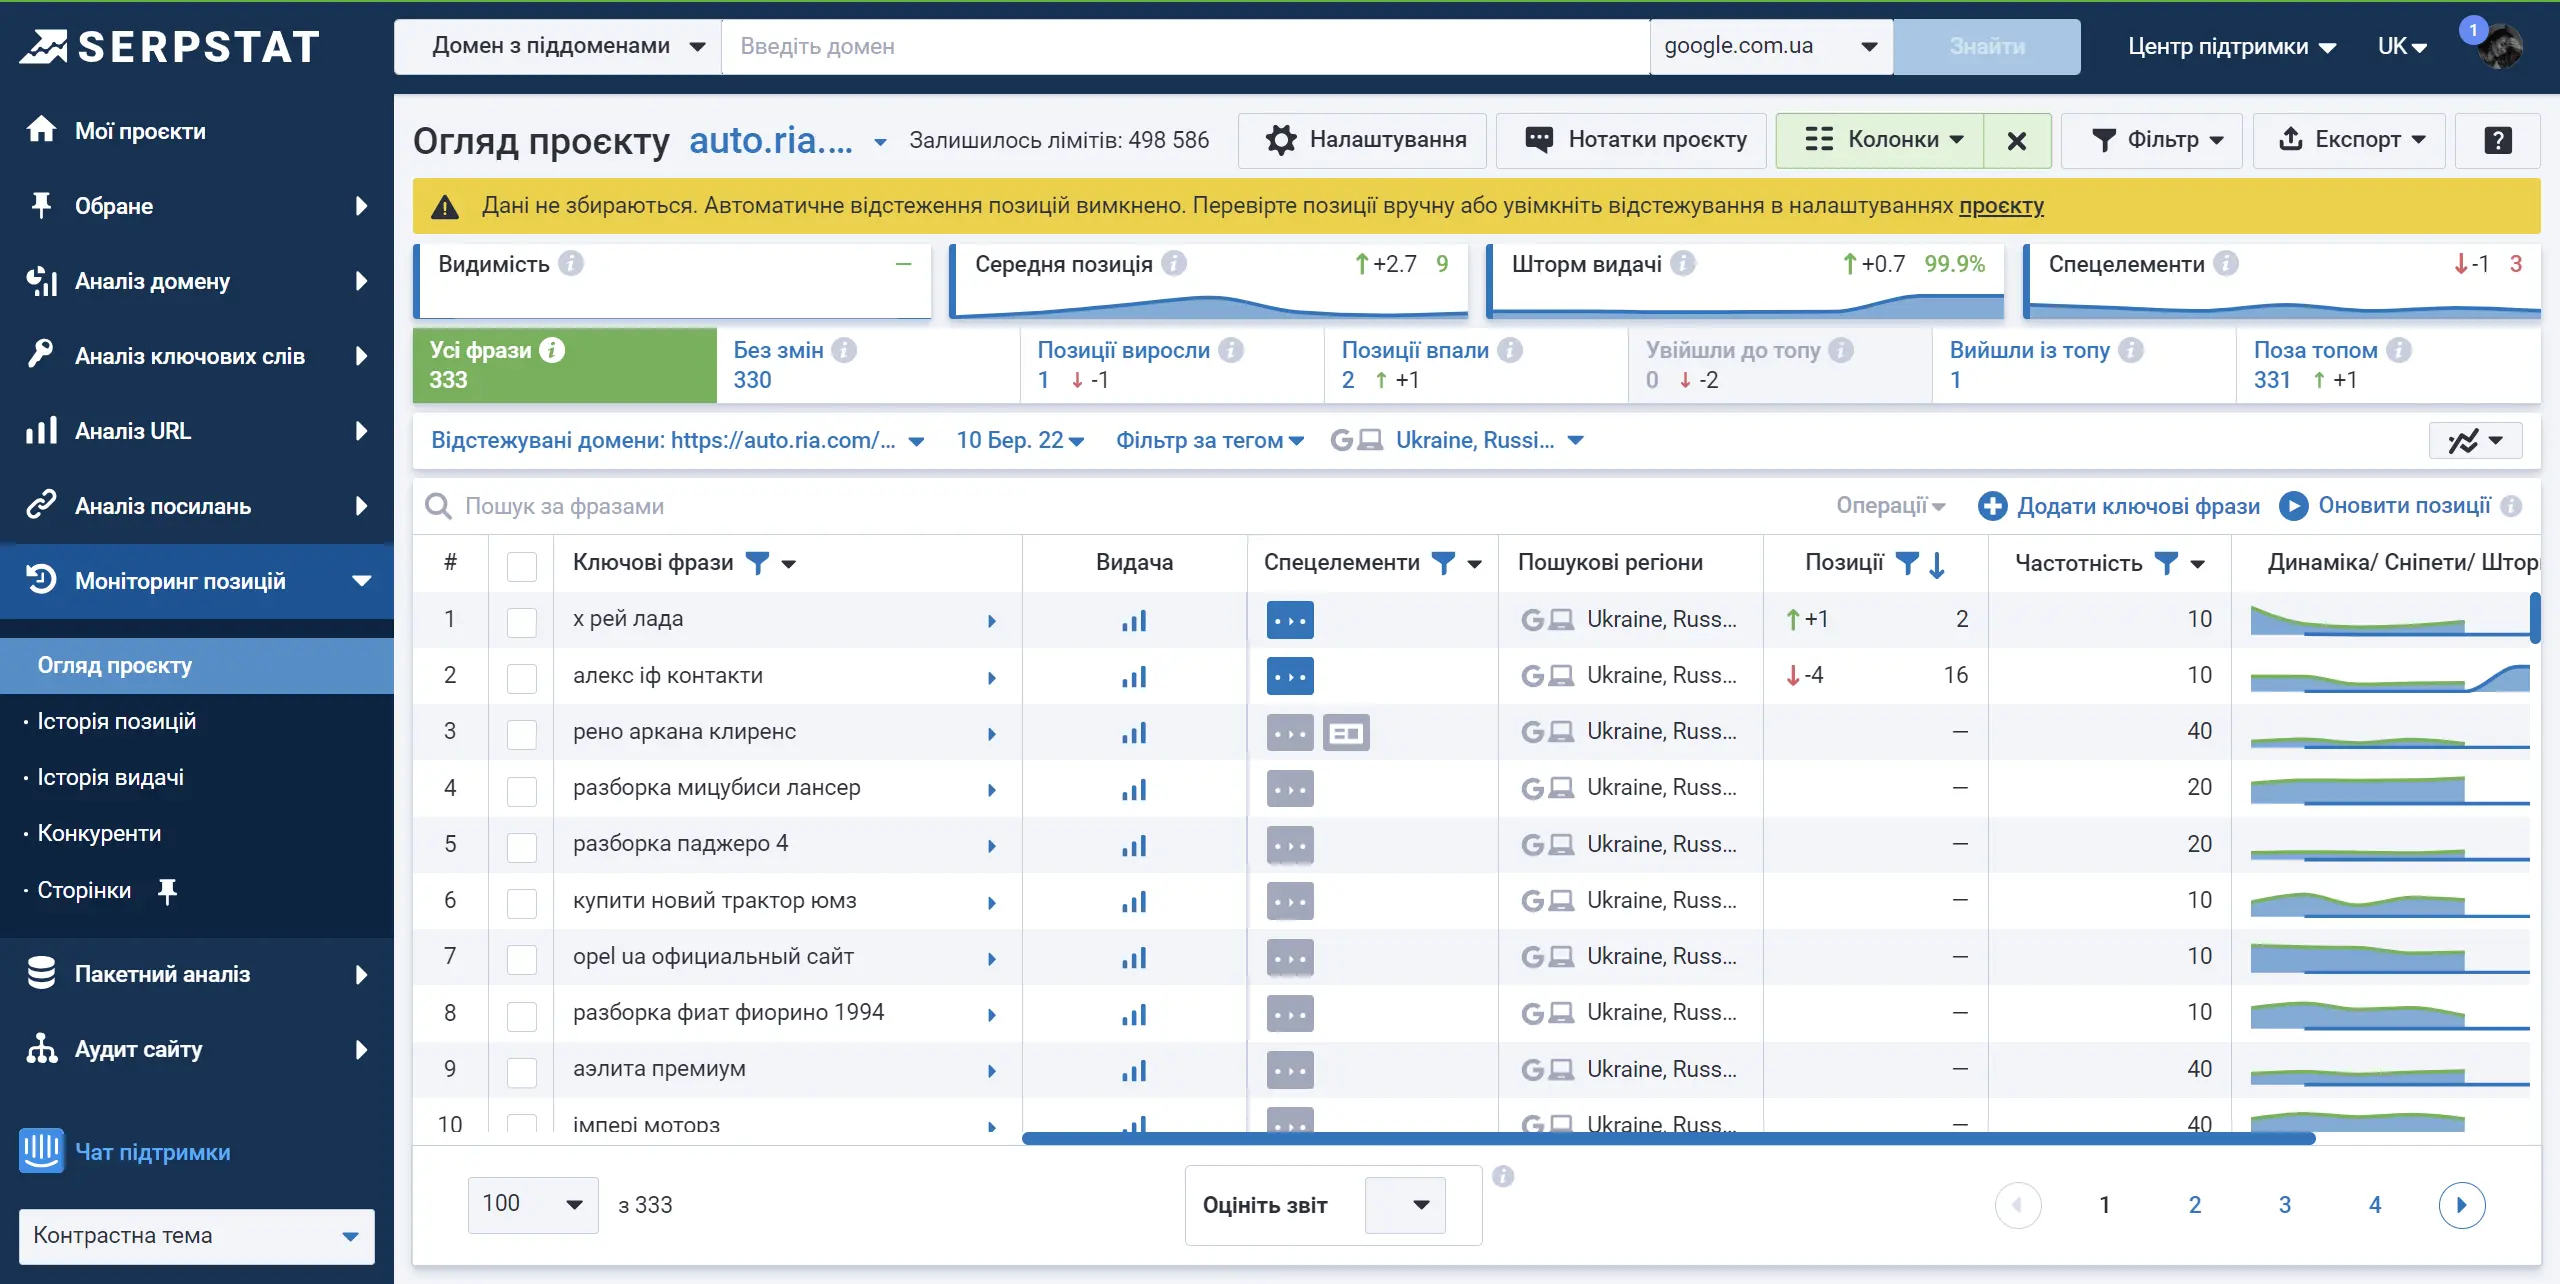Image resolution: width=2560 pixels, height=1284 pixels.
Task: Toggle select-all checkbox in table header
Action: click(x=521, y=566)
